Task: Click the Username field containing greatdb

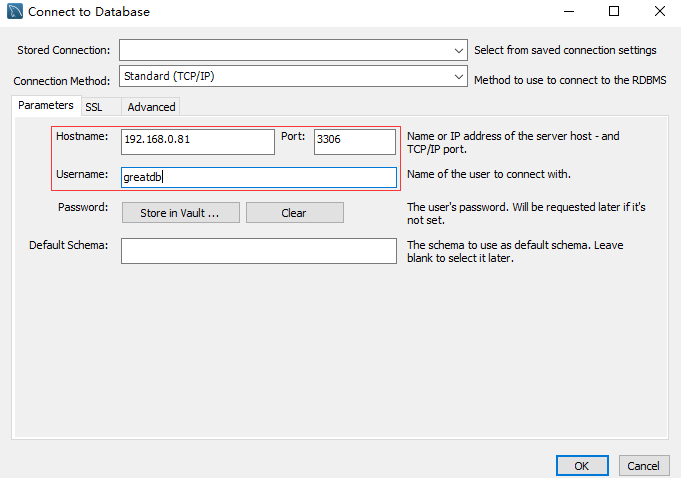Action: (259, 178)
